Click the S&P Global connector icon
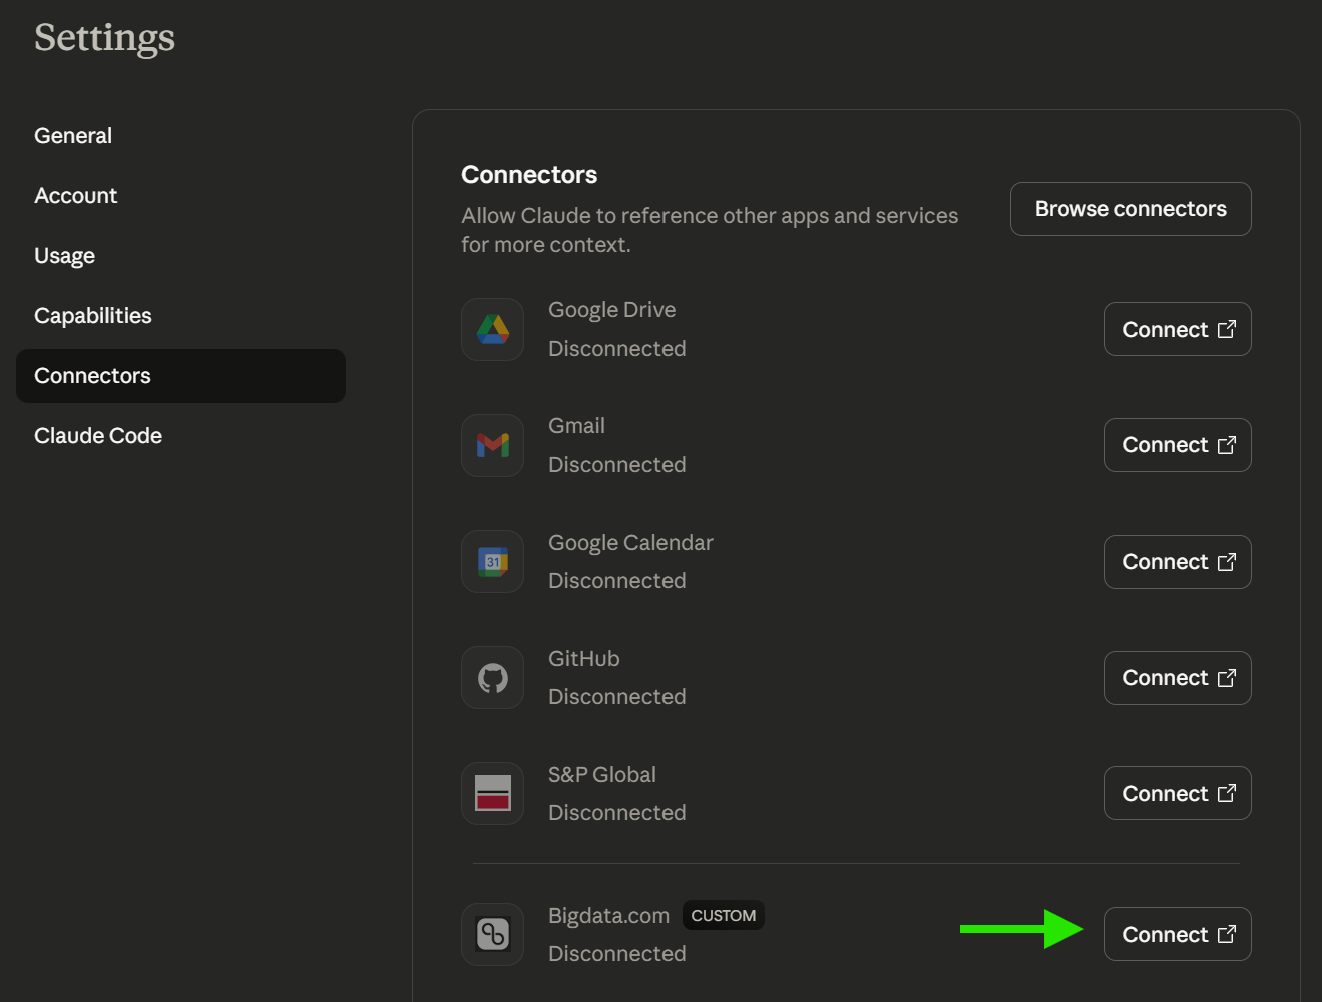Screen dimensions: 1322x1002 pos(492,793)
